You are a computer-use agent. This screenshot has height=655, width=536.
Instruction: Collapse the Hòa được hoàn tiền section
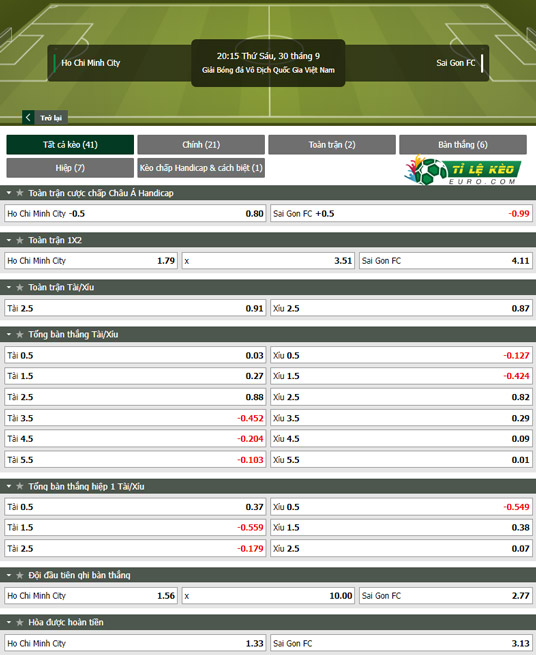click(x=9, y=622)
